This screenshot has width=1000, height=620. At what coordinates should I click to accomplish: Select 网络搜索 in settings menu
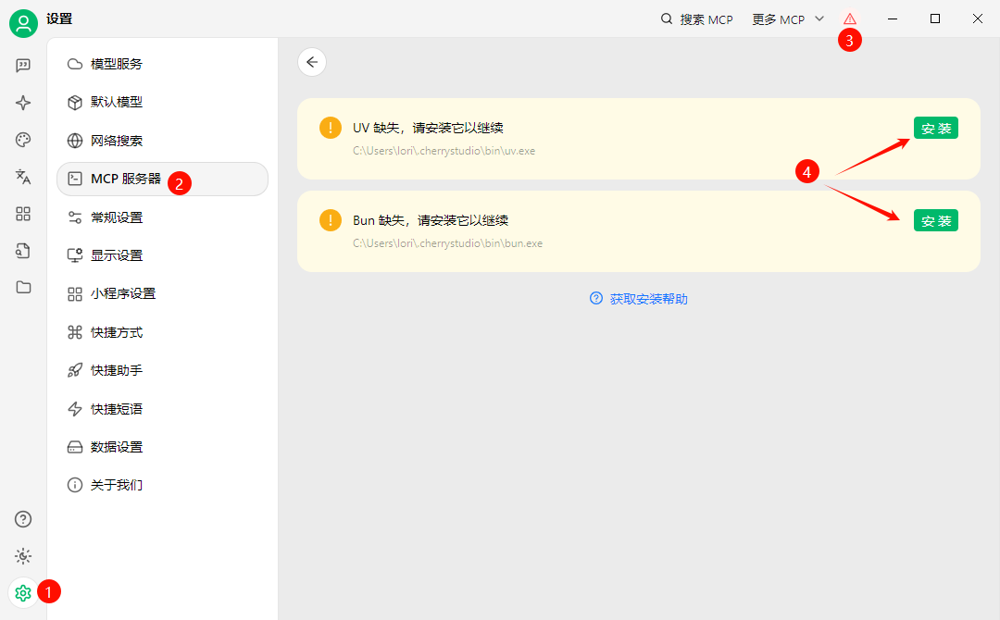point(116,141)
